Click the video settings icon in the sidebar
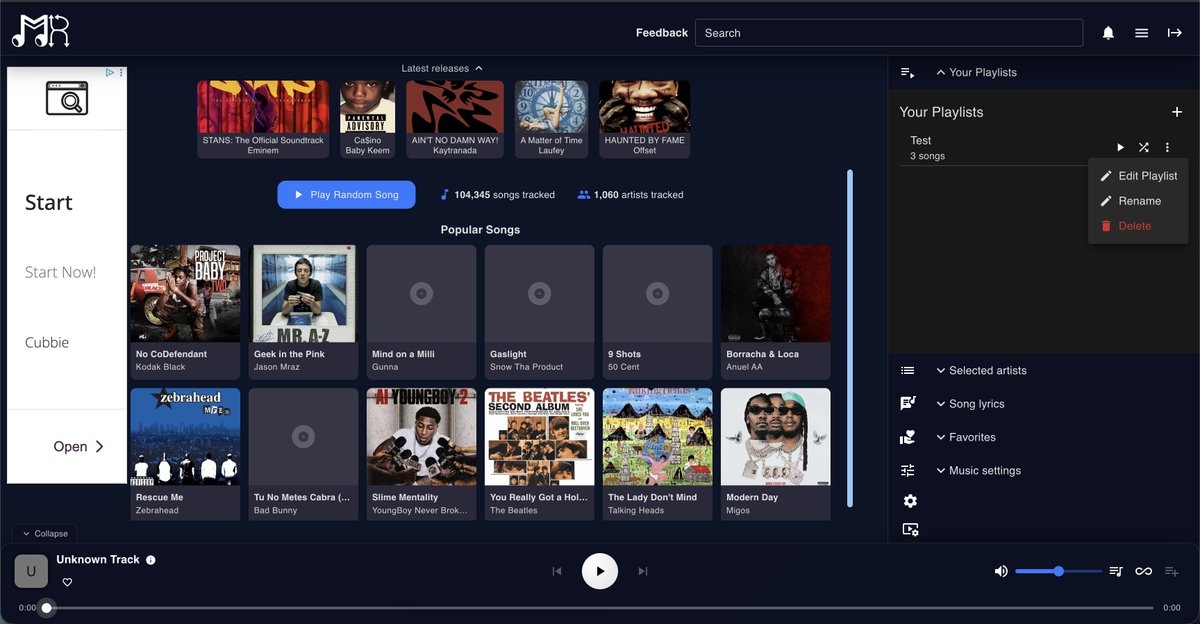1200x624 pixels. pyautogui.click(x=910, y=530)
